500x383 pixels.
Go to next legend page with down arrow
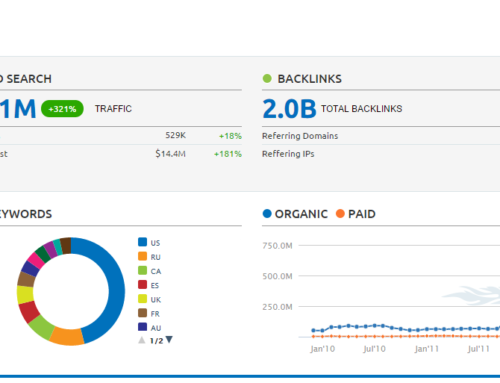[x=169, y=340]
